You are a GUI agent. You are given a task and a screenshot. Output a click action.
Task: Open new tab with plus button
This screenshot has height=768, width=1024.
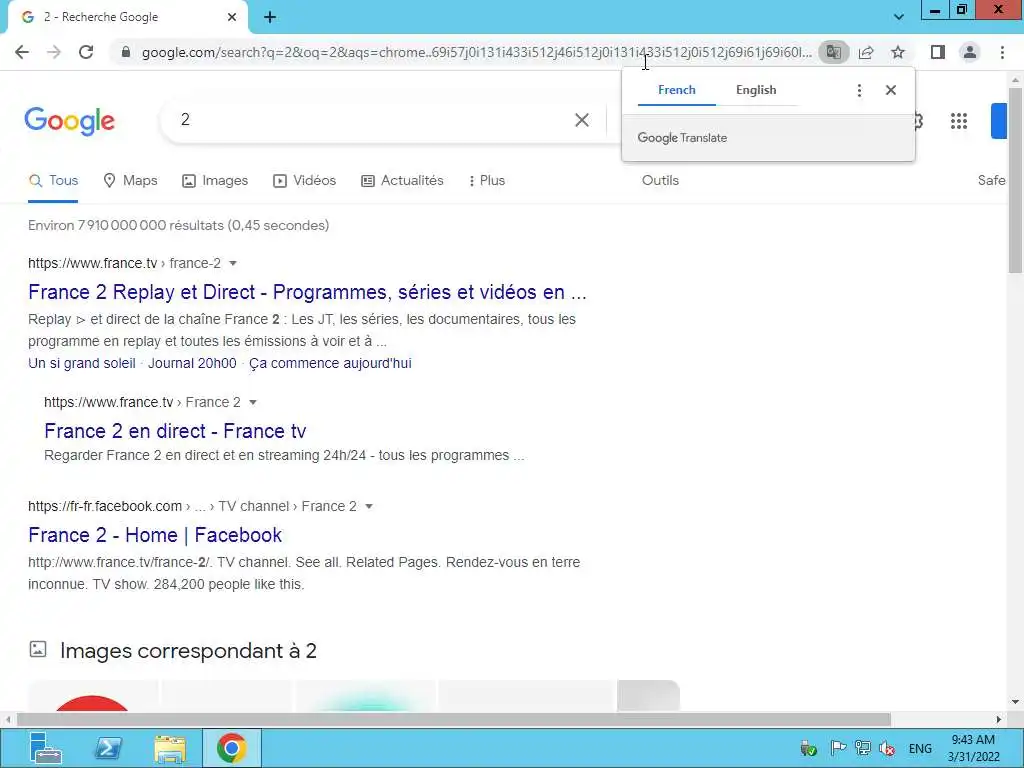click(x=270, y=17)
